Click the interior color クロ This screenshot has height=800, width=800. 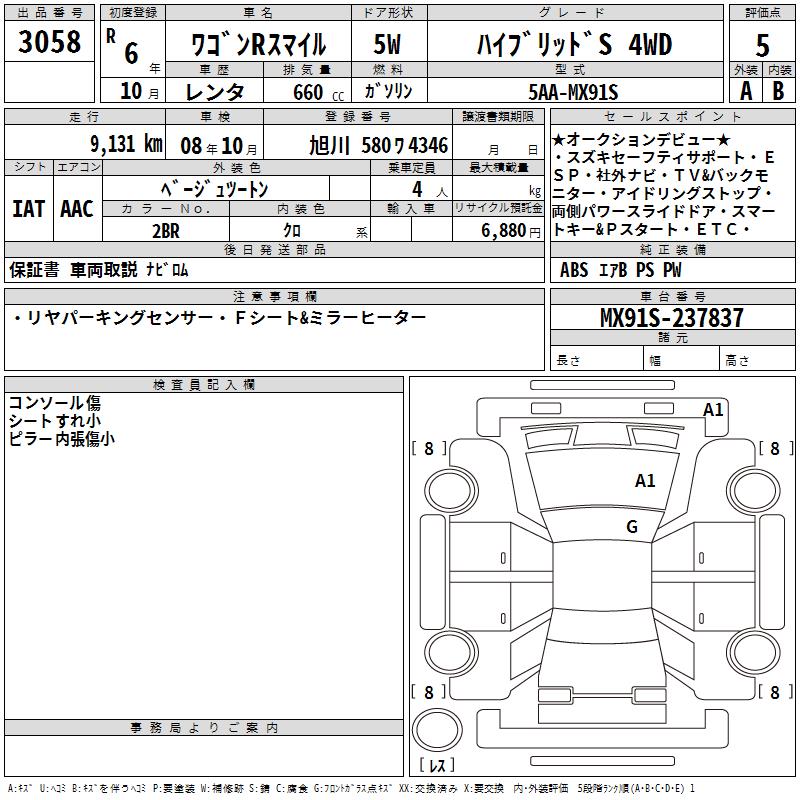(292, 231)
